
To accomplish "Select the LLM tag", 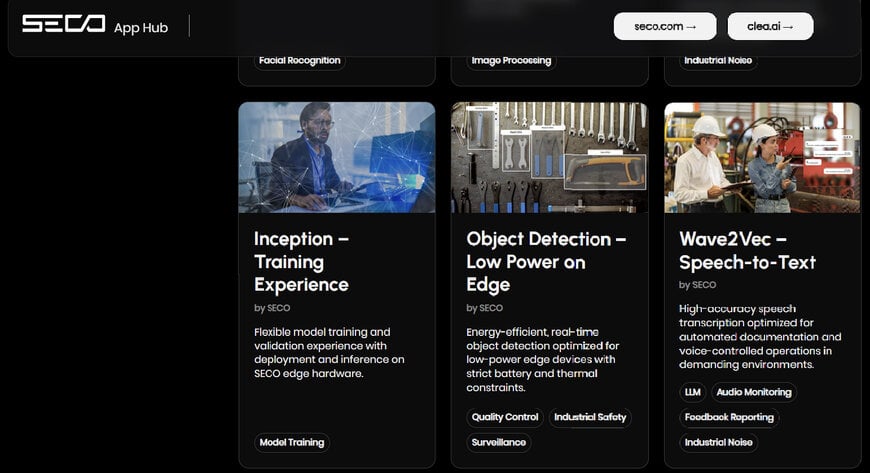I will [x=692, y=392].
